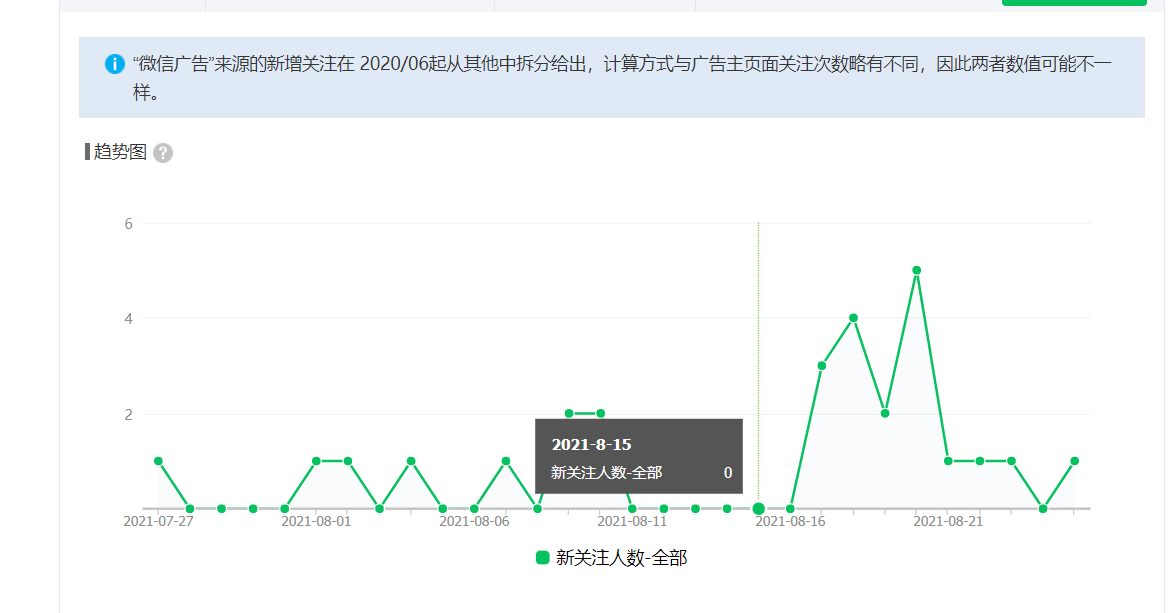
Task: Click the 2021-08-01 x-axis label
Action: coord(316,521)
